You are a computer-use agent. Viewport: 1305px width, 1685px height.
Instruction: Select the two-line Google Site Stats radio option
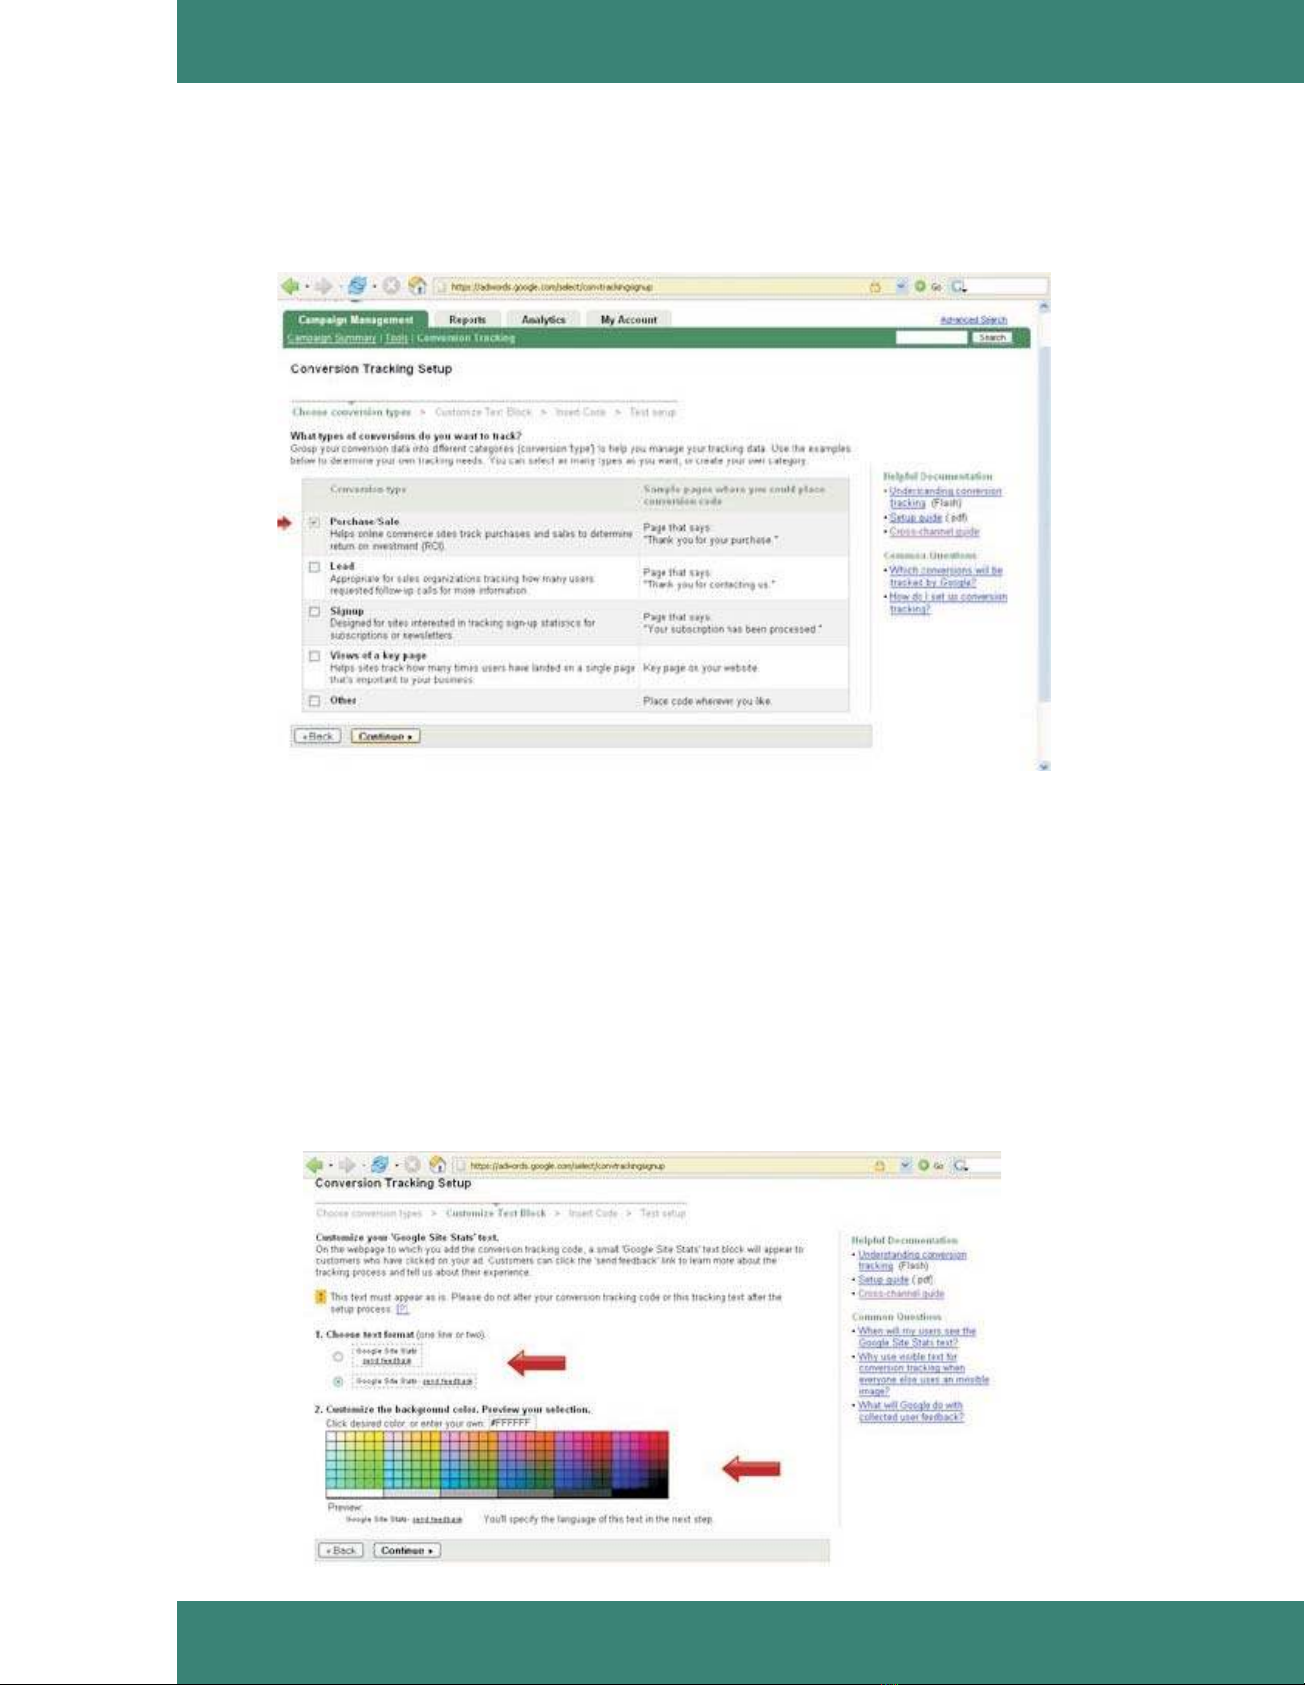point(338,1357)
